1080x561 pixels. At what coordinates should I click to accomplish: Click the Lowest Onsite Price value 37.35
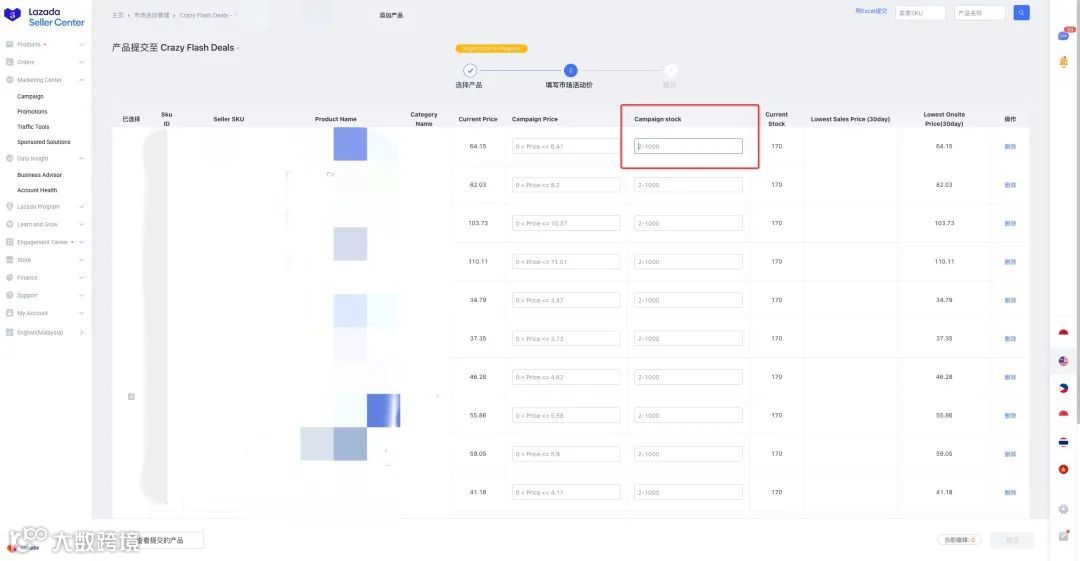944,338
